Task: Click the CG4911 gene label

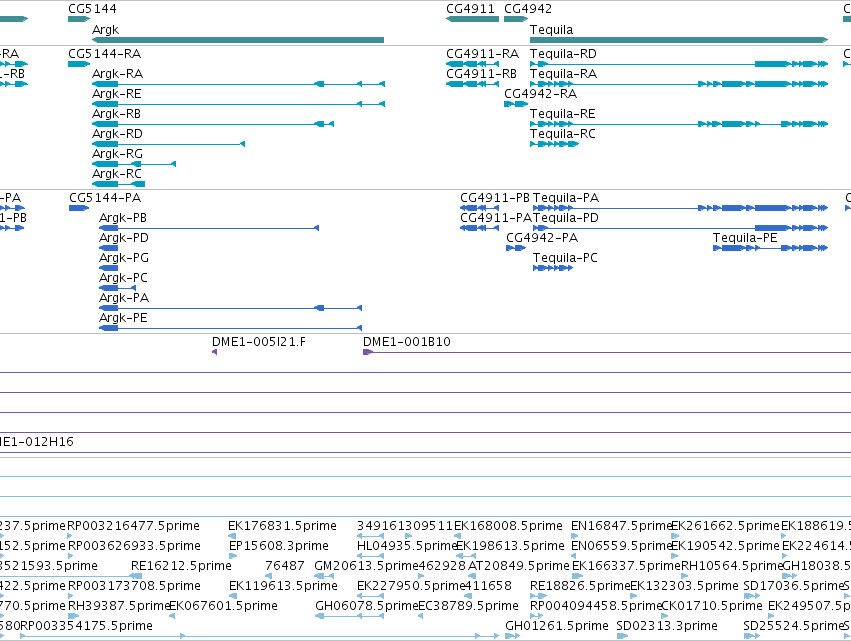Action: (x=470, y=9)
